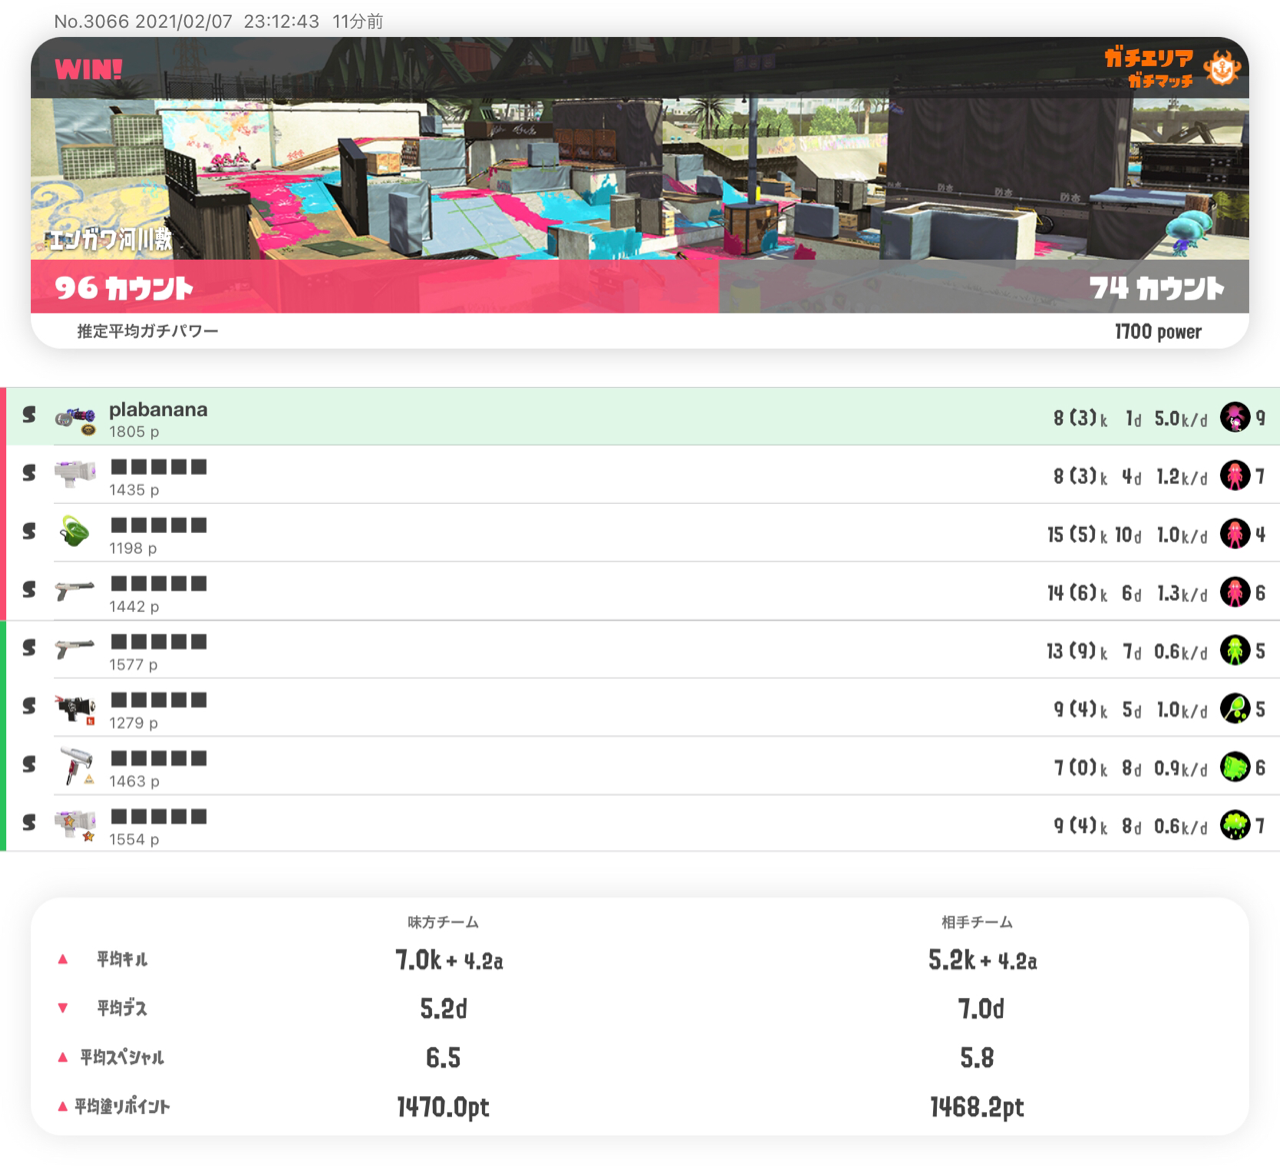Open the plabanana player name
Screen dimensions: 1280x1168
158,409
